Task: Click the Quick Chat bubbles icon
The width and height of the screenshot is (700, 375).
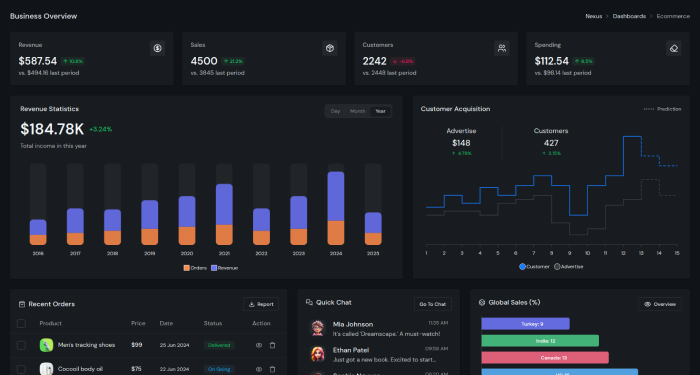Action: click(309, 303)
